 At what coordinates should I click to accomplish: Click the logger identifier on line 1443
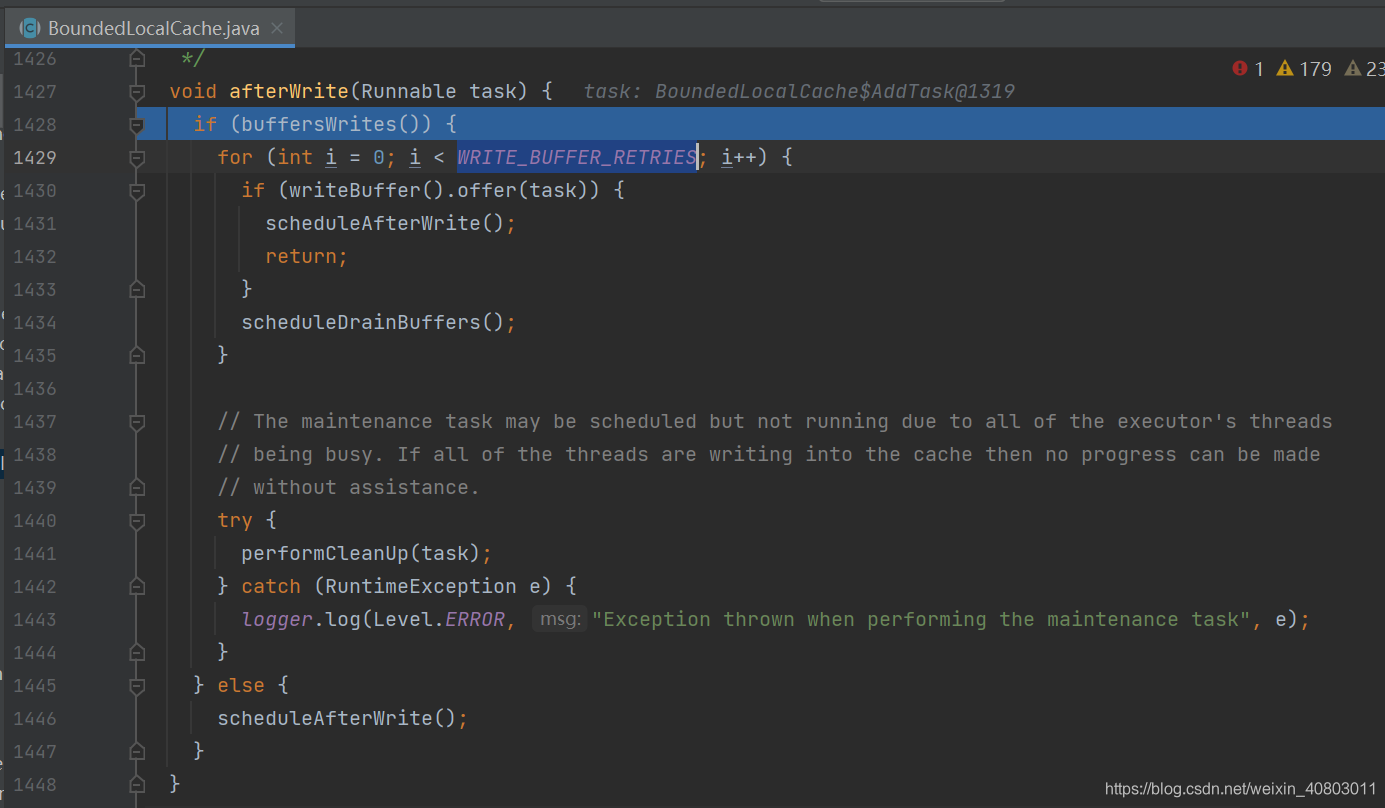tap(277, 620)
